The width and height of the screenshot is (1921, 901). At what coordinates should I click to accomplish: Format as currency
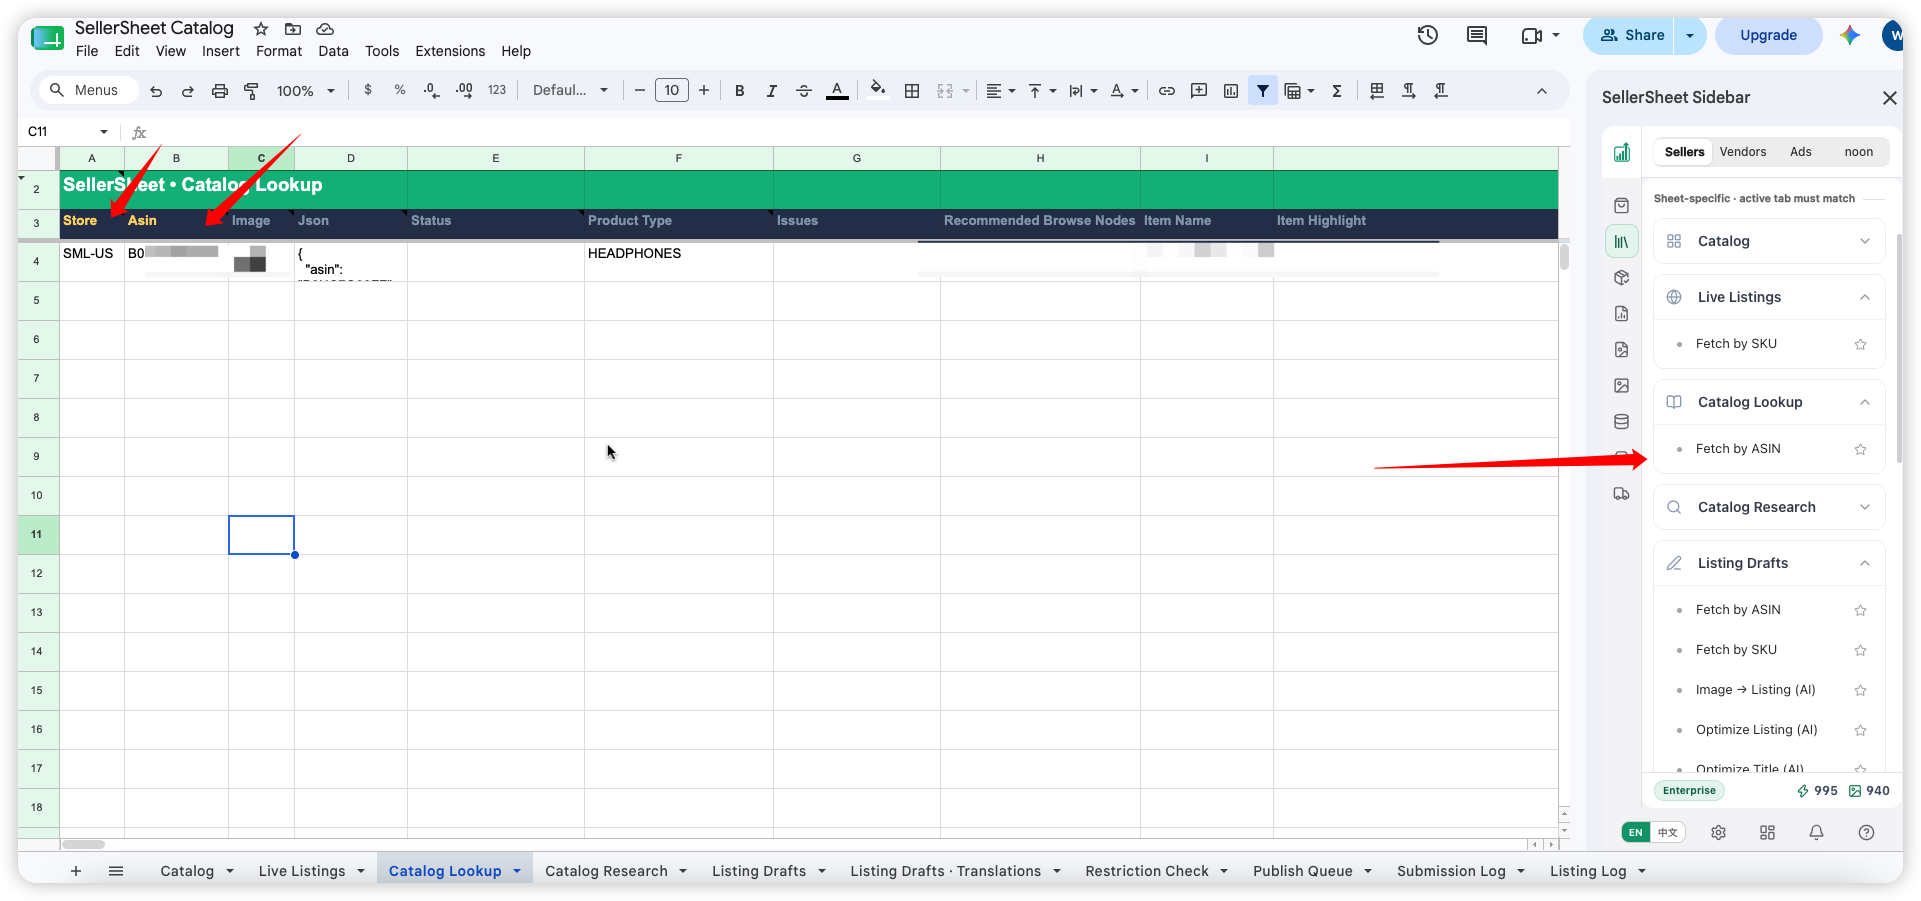coord(368,90)
